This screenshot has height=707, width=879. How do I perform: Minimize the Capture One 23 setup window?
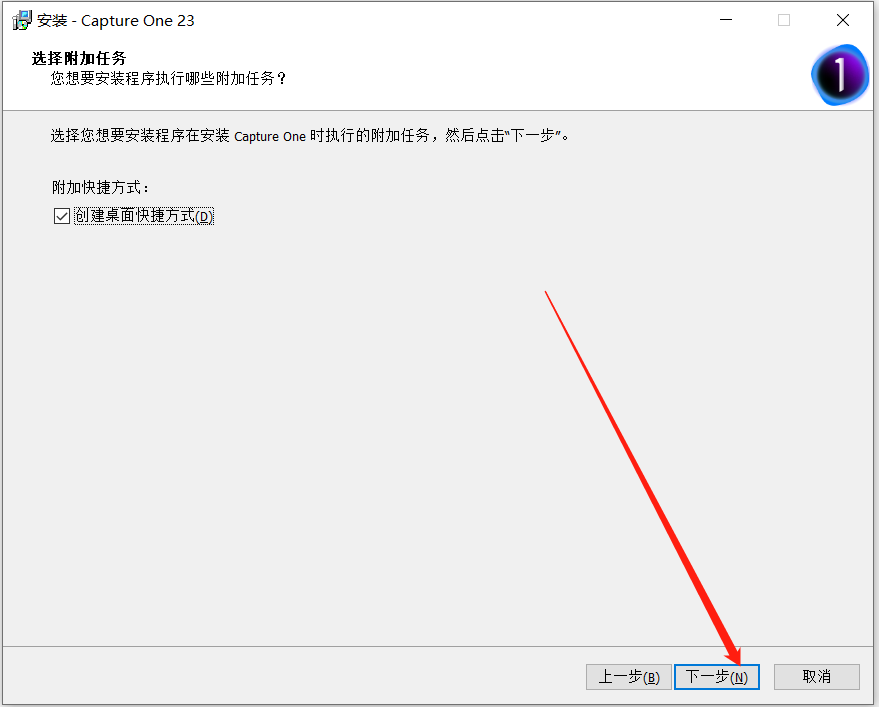(x=726, y=20)
